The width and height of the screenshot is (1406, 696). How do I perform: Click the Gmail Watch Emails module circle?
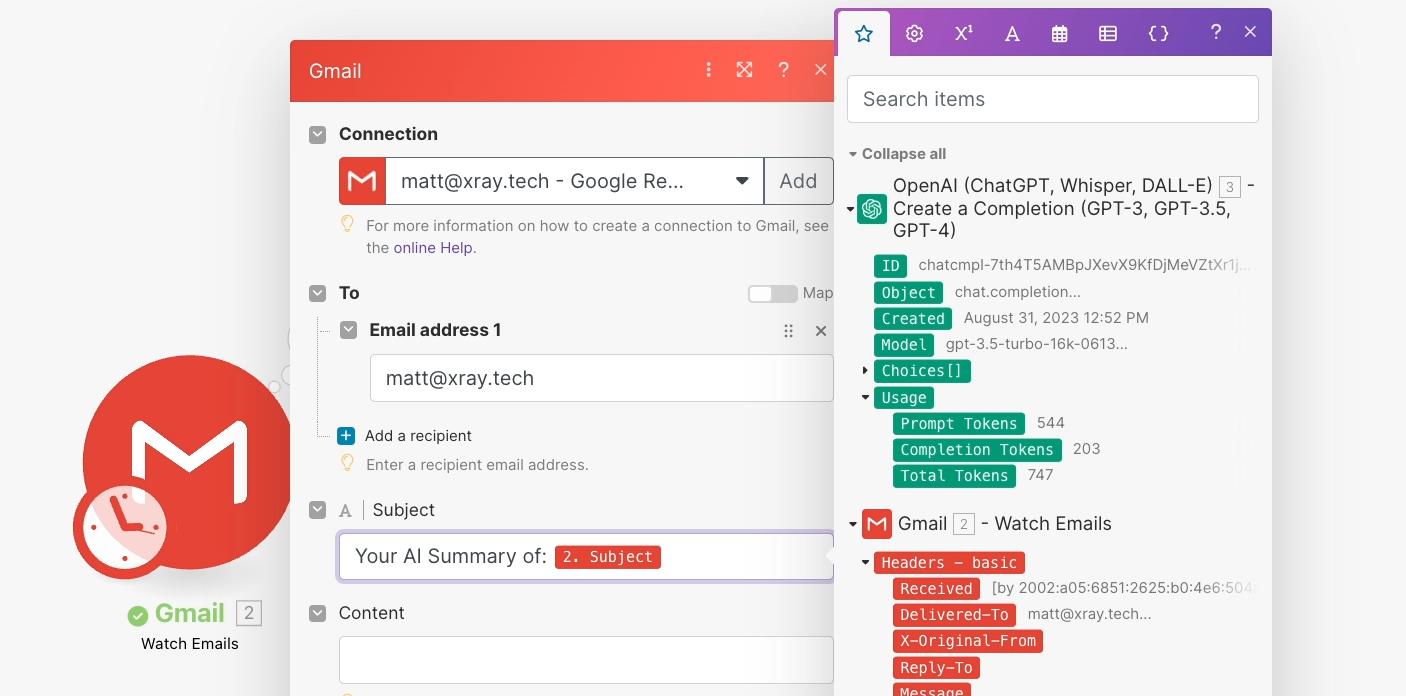pyautogui.click(x=190, y=460)
